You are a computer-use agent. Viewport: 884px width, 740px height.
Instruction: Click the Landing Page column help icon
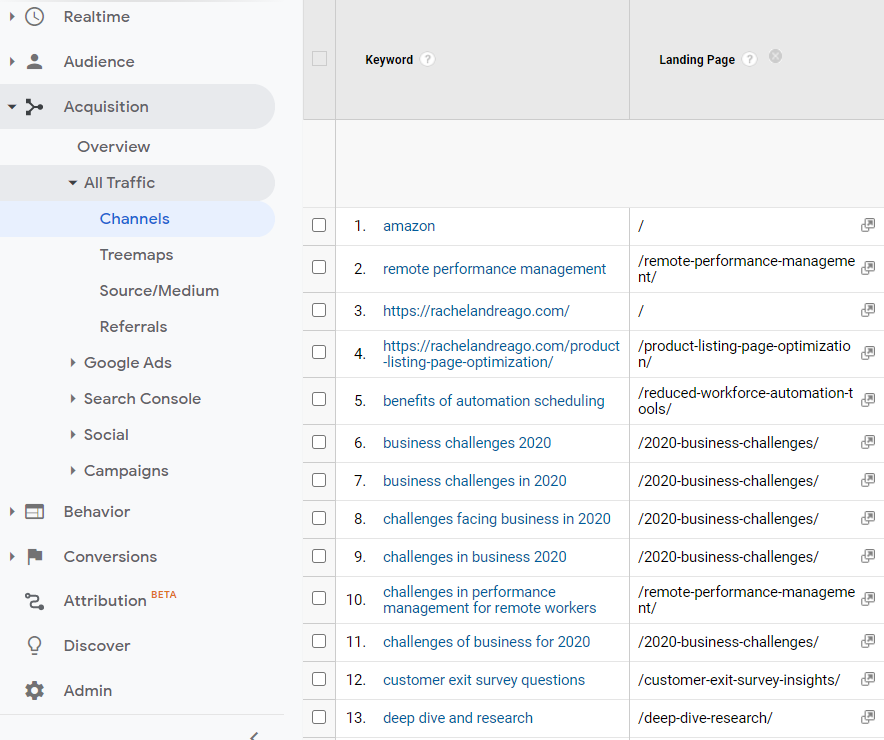[749, 59]
